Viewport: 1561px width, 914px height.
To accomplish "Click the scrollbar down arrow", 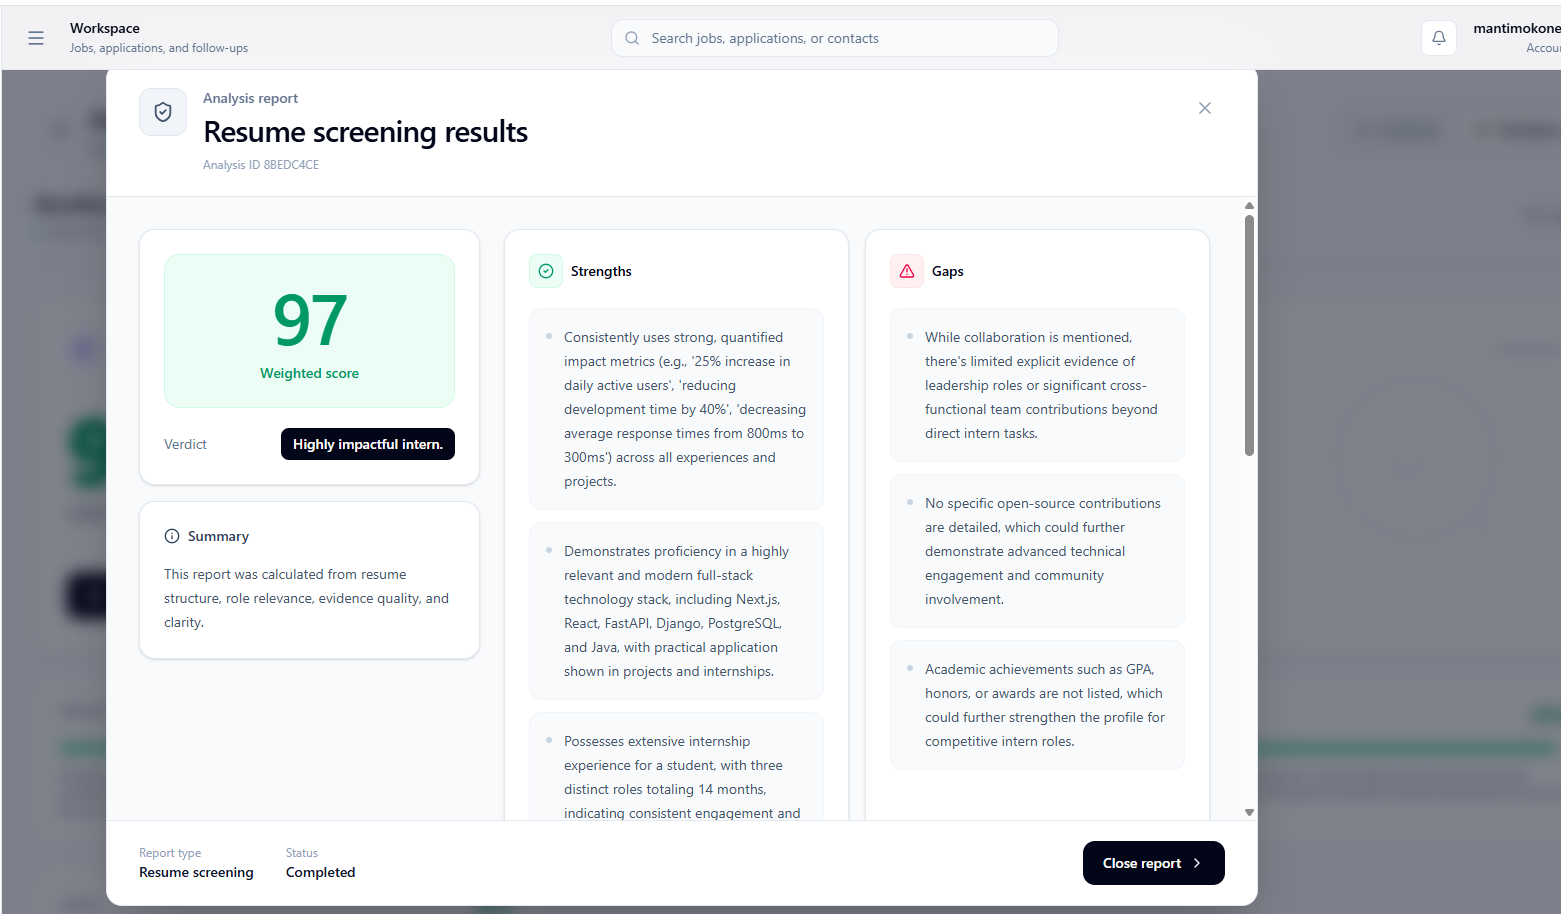I will point(1249,812).
